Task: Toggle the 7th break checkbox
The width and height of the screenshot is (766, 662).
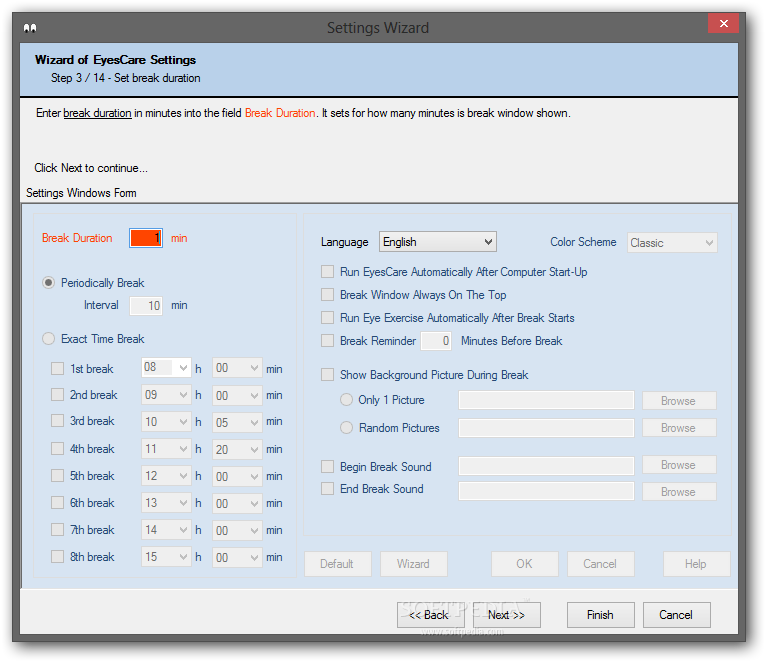Action: (x=58, y=530)
